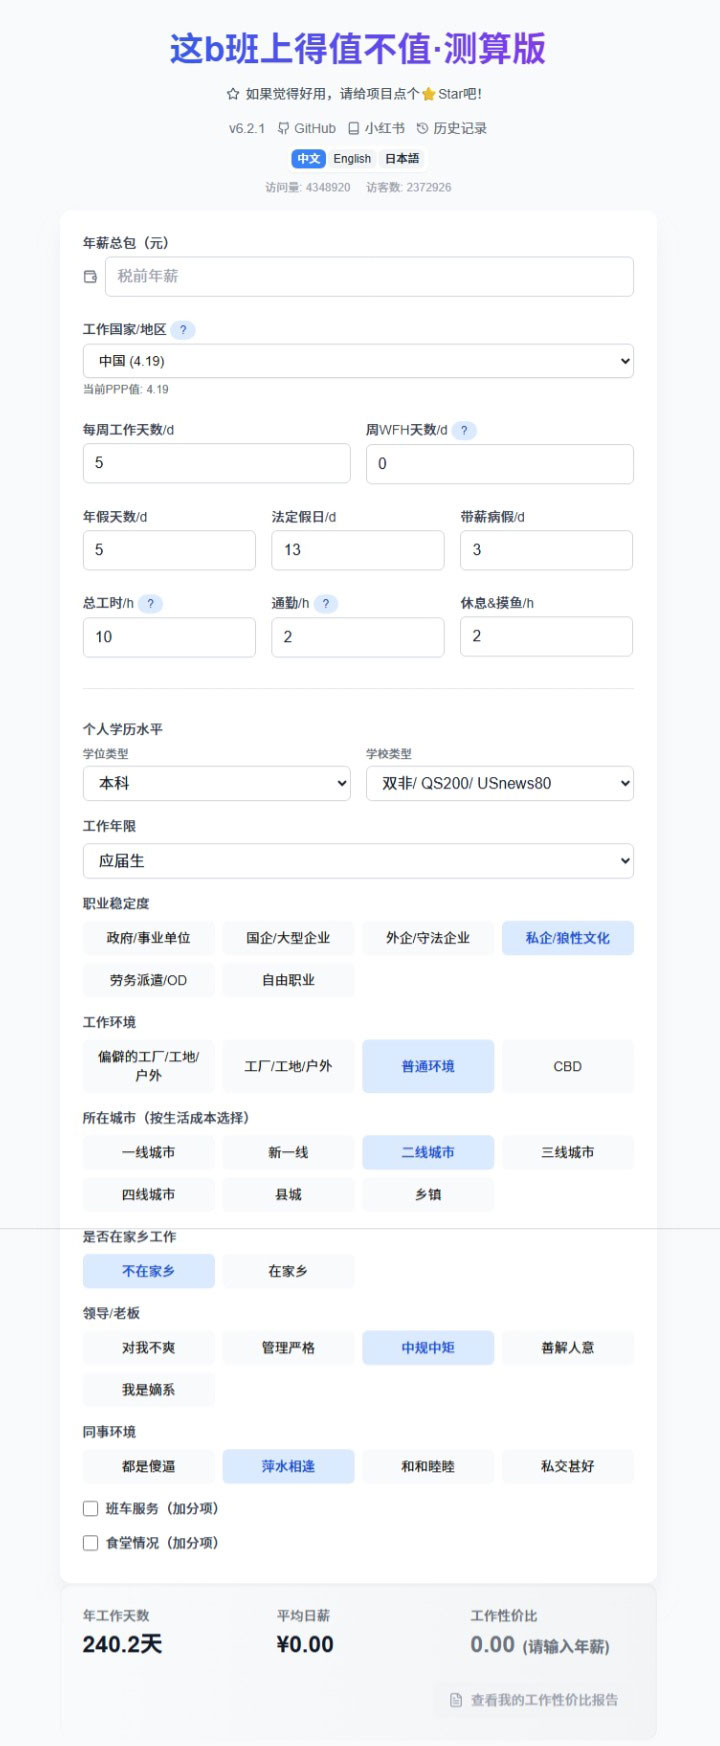Image resolution: width=720 pixels, height=1746 pixels.
Task: Open the 学校类型 双非 dropdown
Action: tap(500, 783)
